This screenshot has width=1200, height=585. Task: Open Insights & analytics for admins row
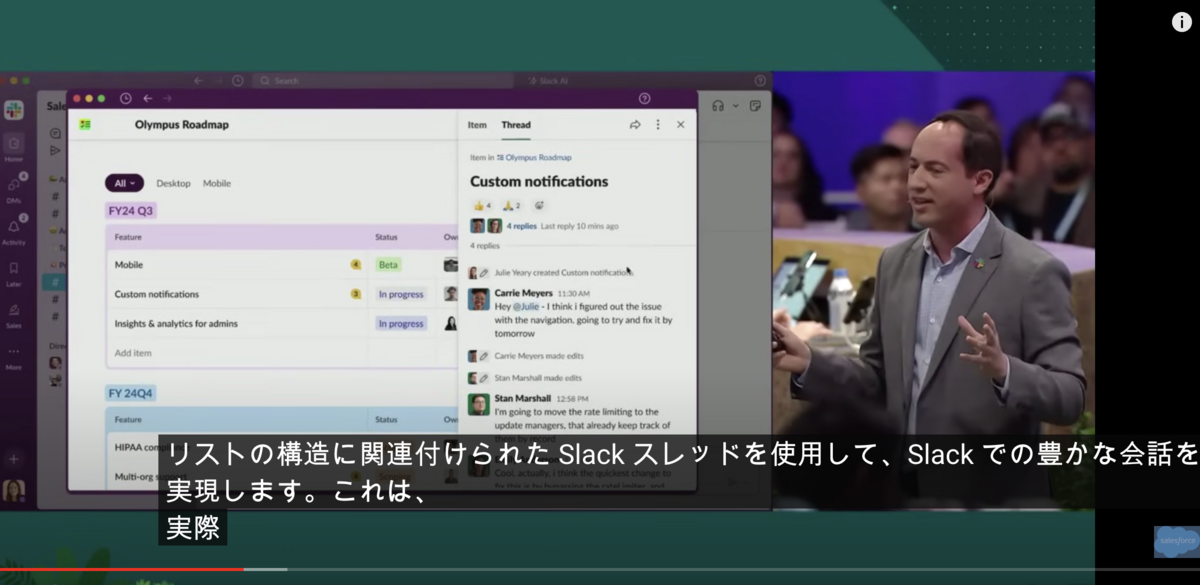[282, 323]
